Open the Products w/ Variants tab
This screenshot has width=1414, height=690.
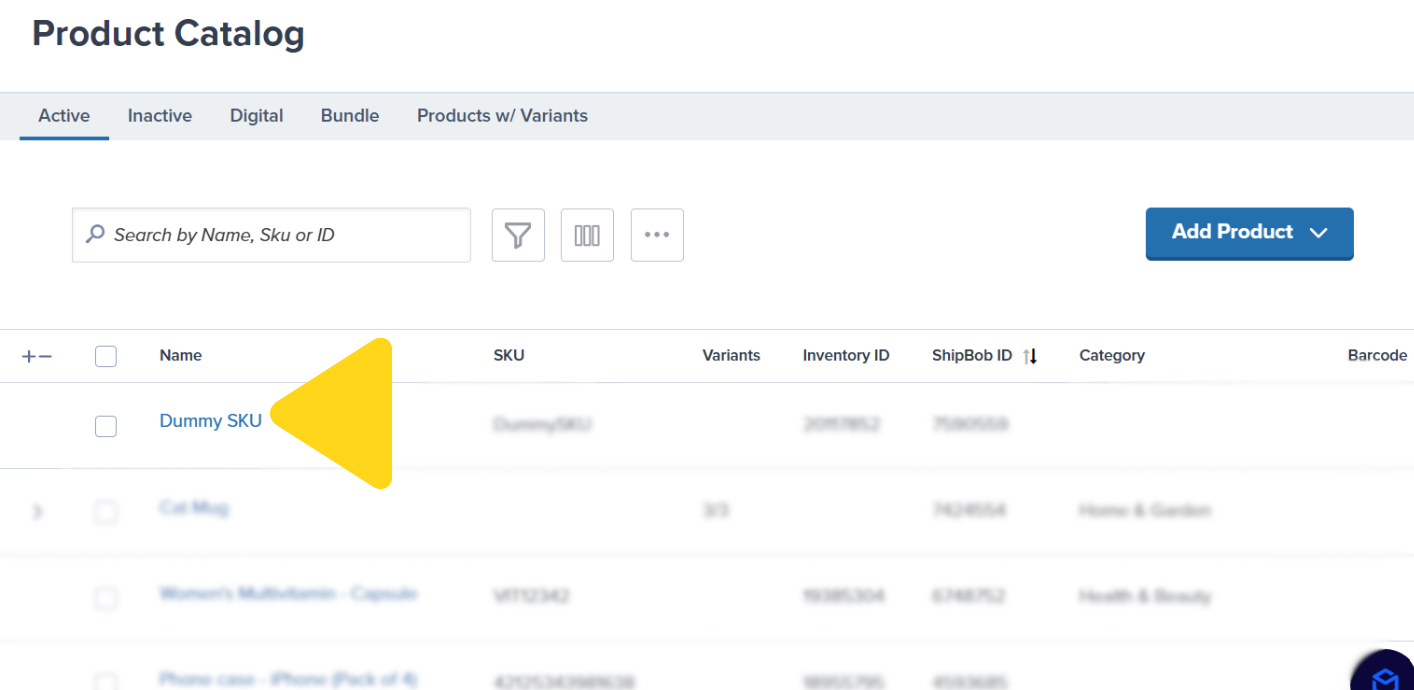point(502,115)
